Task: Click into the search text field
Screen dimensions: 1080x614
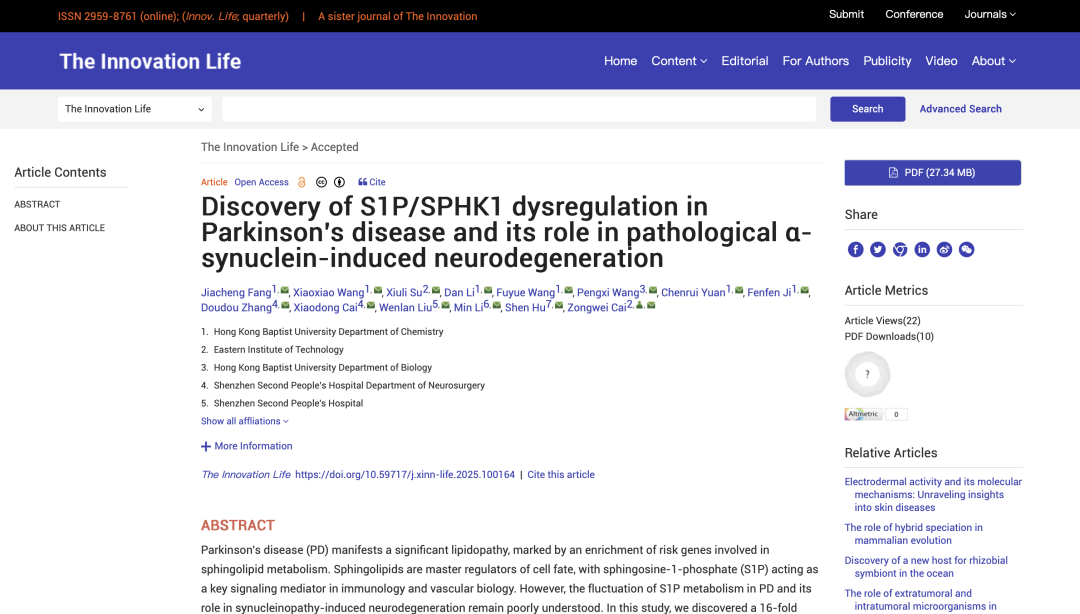Action: (x=518, y=109)
